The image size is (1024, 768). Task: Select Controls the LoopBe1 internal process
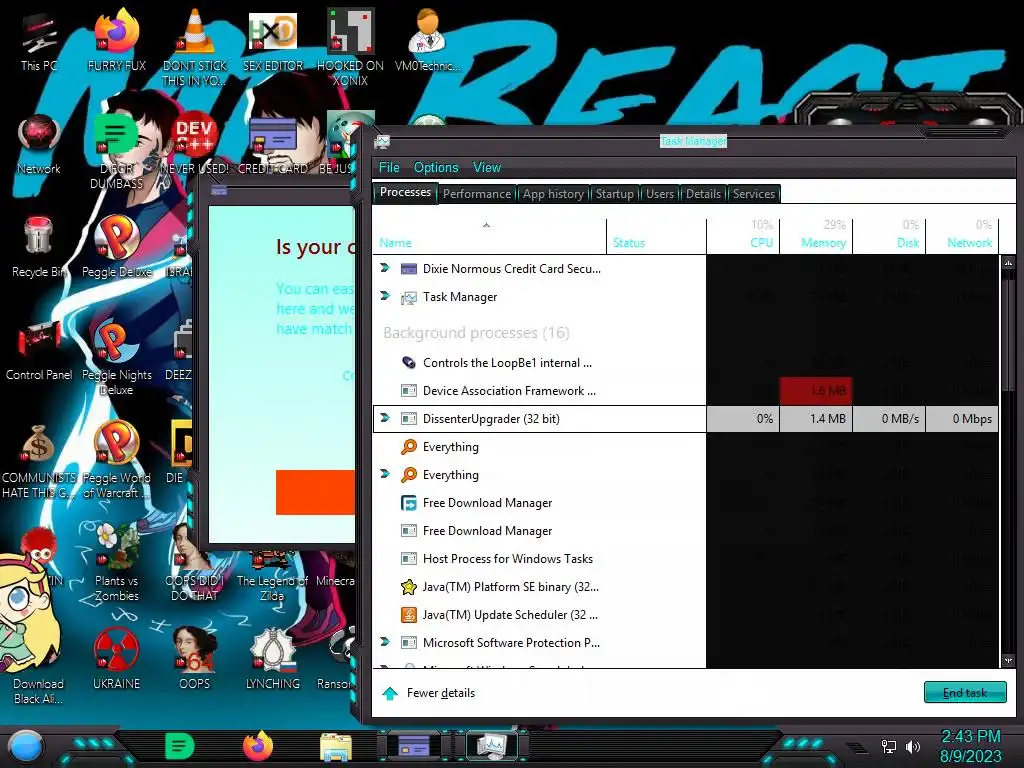(686, 362)
